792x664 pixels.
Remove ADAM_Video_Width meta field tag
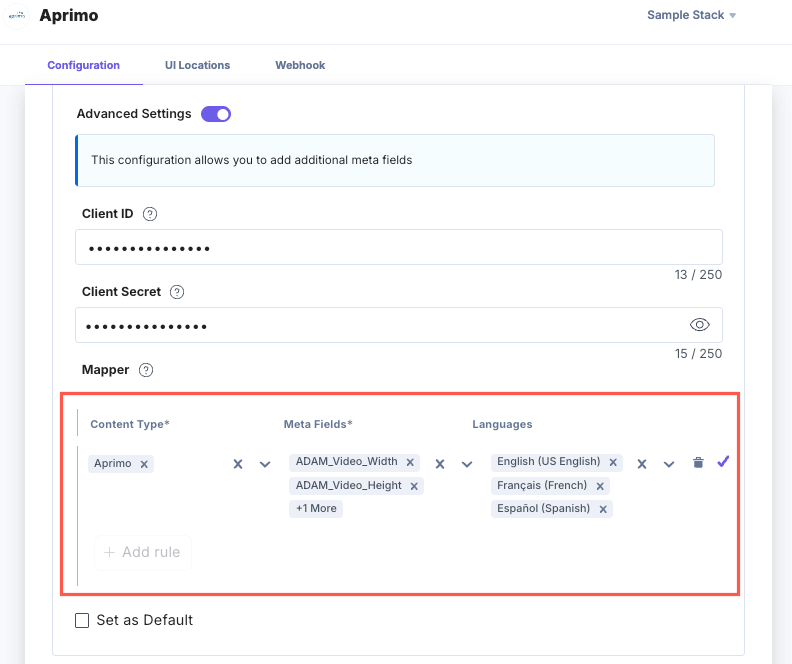tap(410, 462)
